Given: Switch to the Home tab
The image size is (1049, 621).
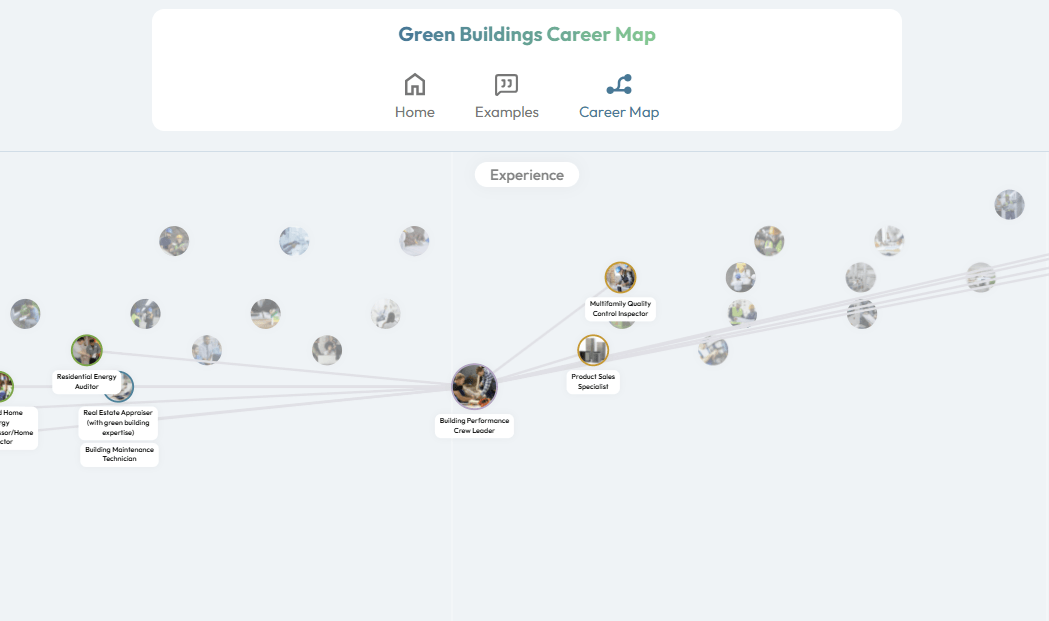Looking at the screenshot, I should tap(415, 96).
